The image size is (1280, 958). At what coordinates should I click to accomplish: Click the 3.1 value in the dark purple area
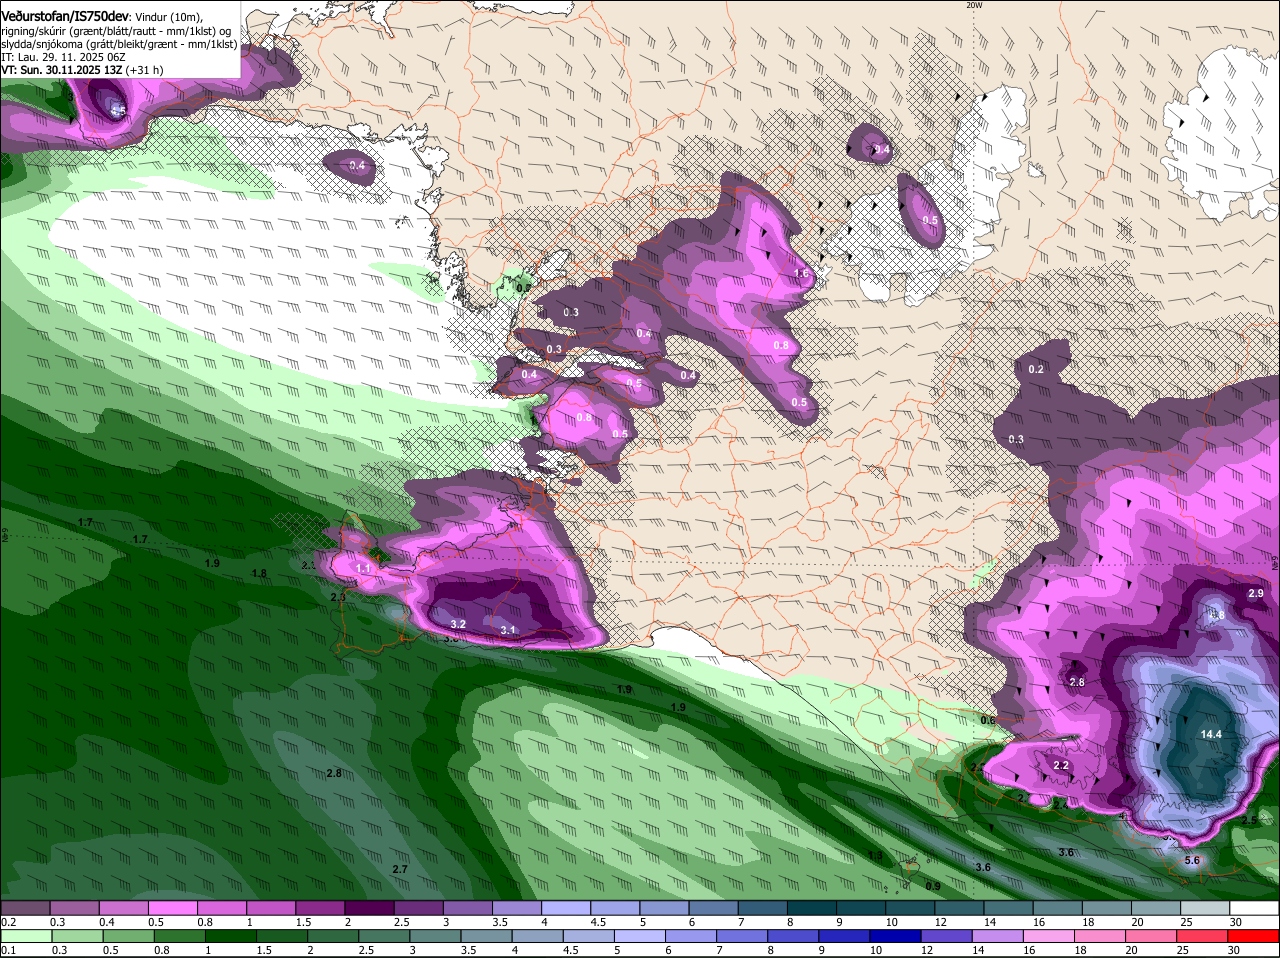pyautogui.click(x=508, y=630)
